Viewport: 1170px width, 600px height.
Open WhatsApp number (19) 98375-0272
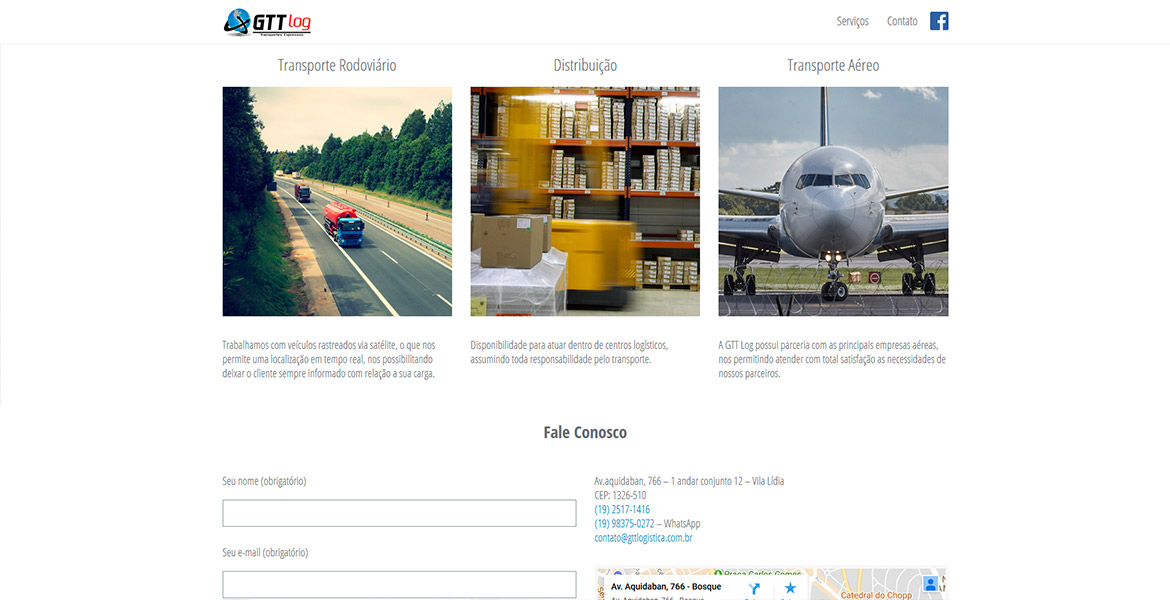click(625, 523)
